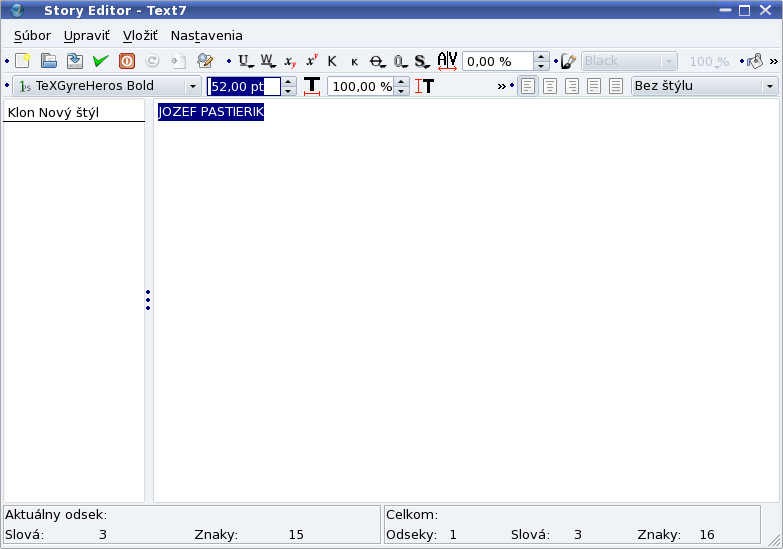Toggle Superscript formatting
Screen dimensions: 783x549
pos(311,61)
